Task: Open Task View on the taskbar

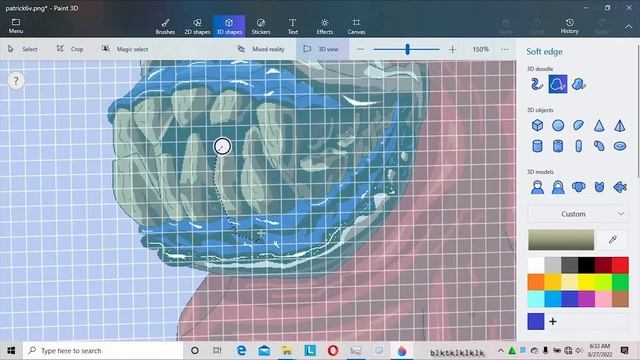Action: [217, 350]
